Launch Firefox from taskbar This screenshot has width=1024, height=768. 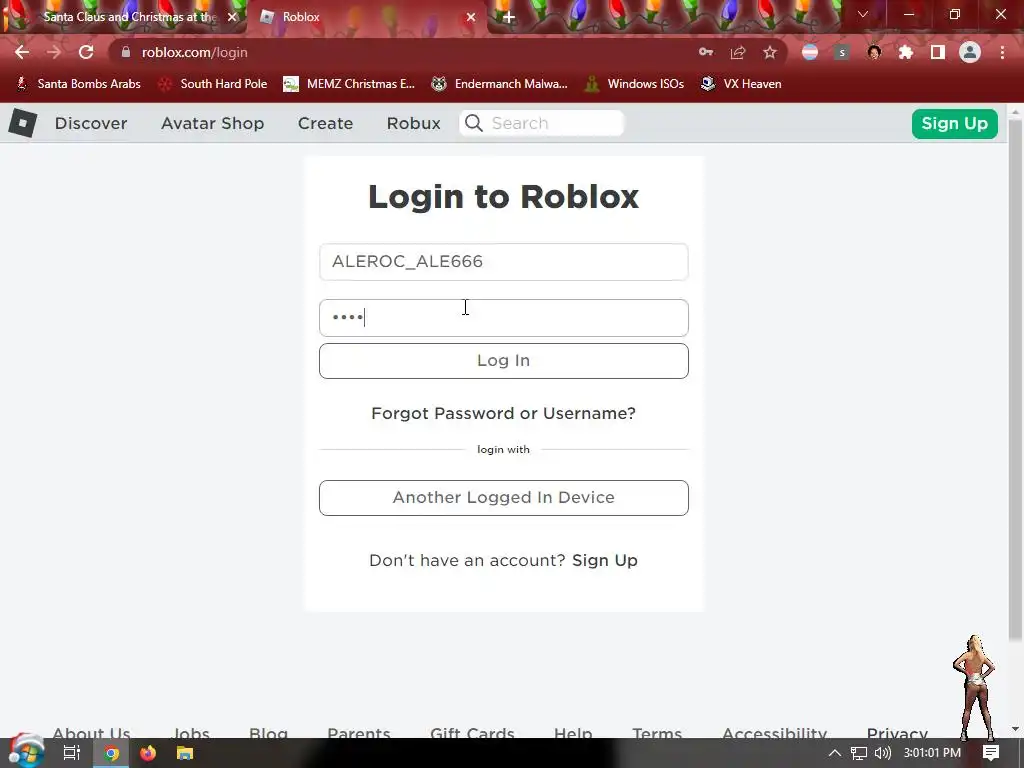148,753
